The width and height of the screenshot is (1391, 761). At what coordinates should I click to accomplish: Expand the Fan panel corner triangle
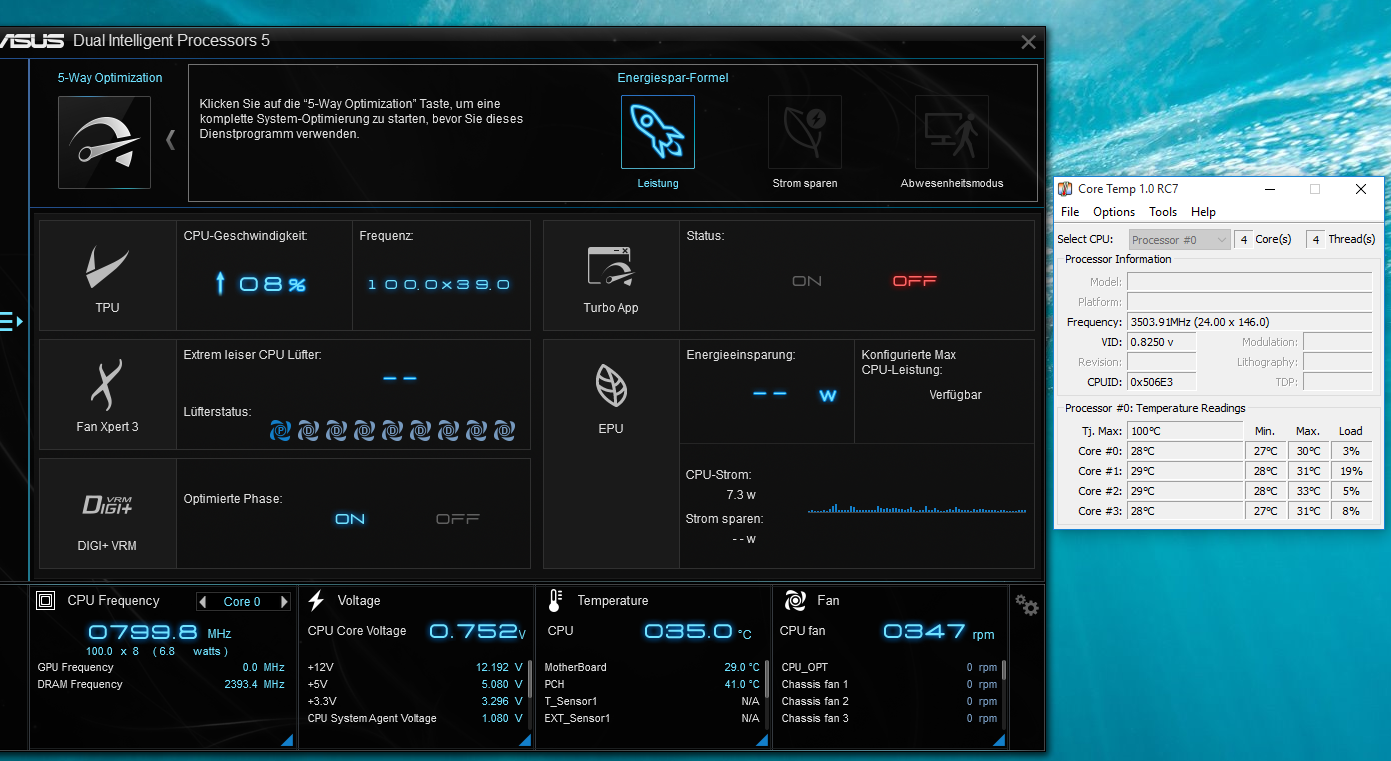[x=999, y=740]
